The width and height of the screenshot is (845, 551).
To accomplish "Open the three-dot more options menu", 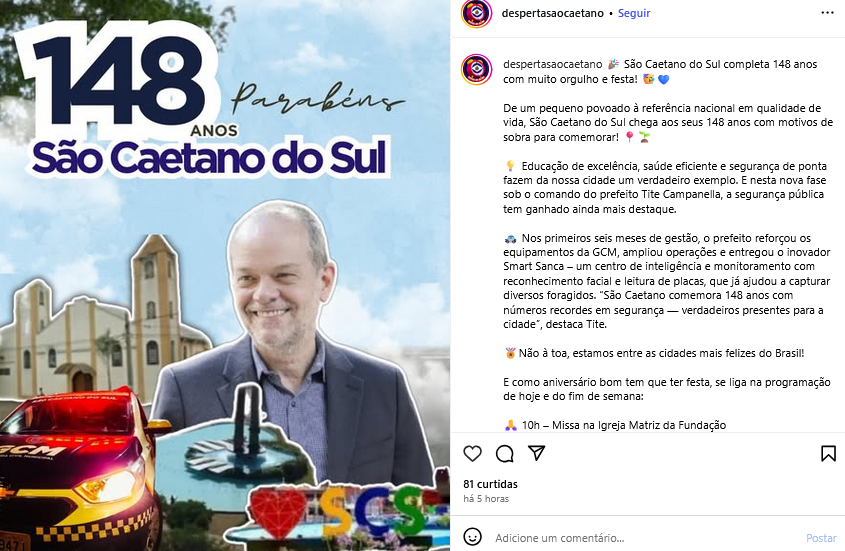I will pos(827,13).
